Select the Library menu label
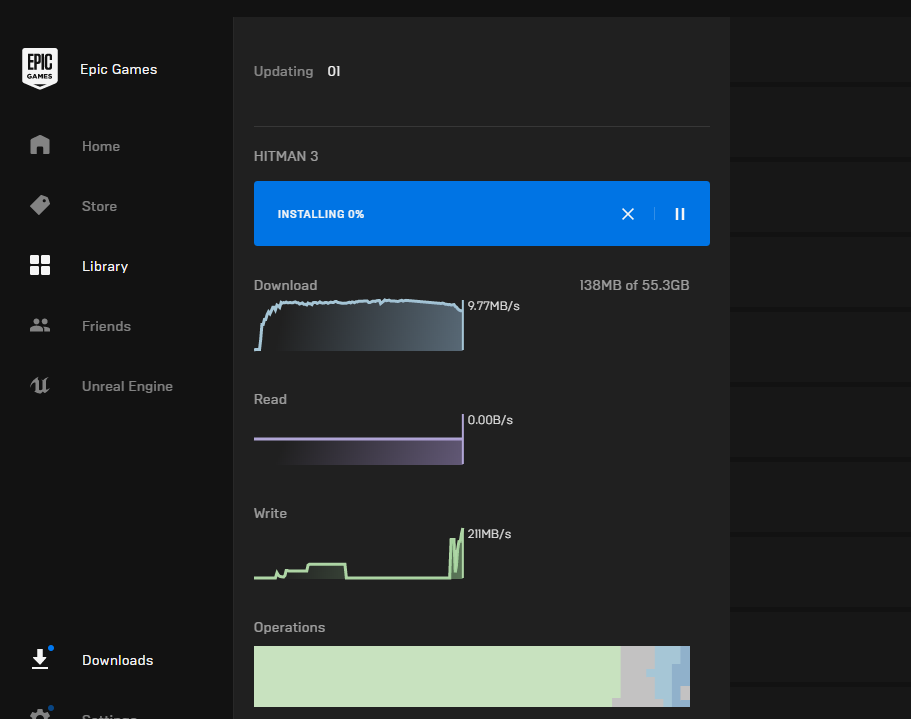 click(105, 267)
